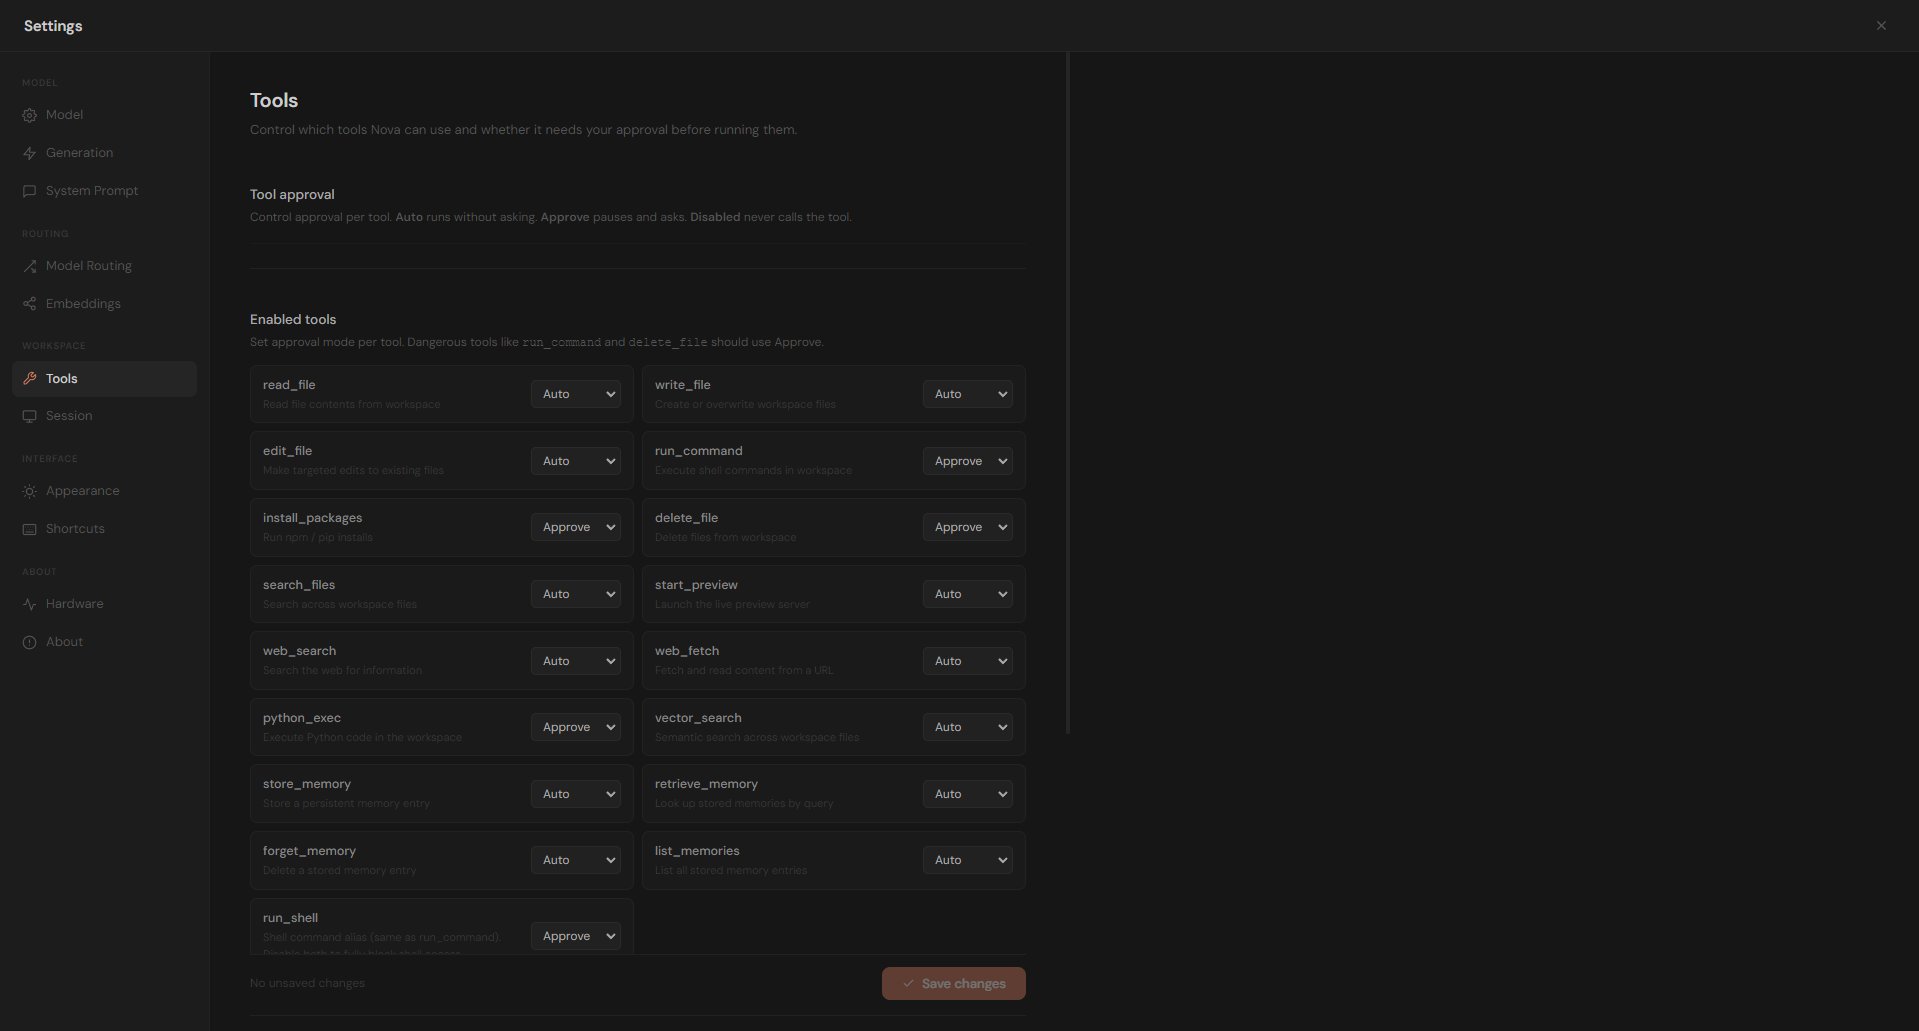The width and height of the screenshot is (1919, 1031).
Task: Click the 'run_command' tool name
Action: [698, 451]
